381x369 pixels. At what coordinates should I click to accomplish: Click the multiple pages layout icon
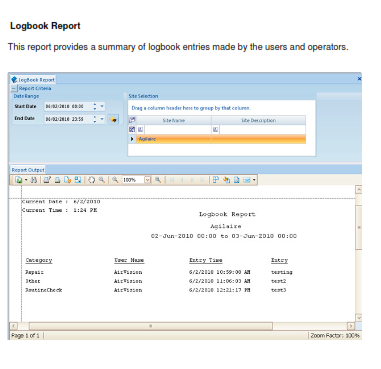coord(216,180)
